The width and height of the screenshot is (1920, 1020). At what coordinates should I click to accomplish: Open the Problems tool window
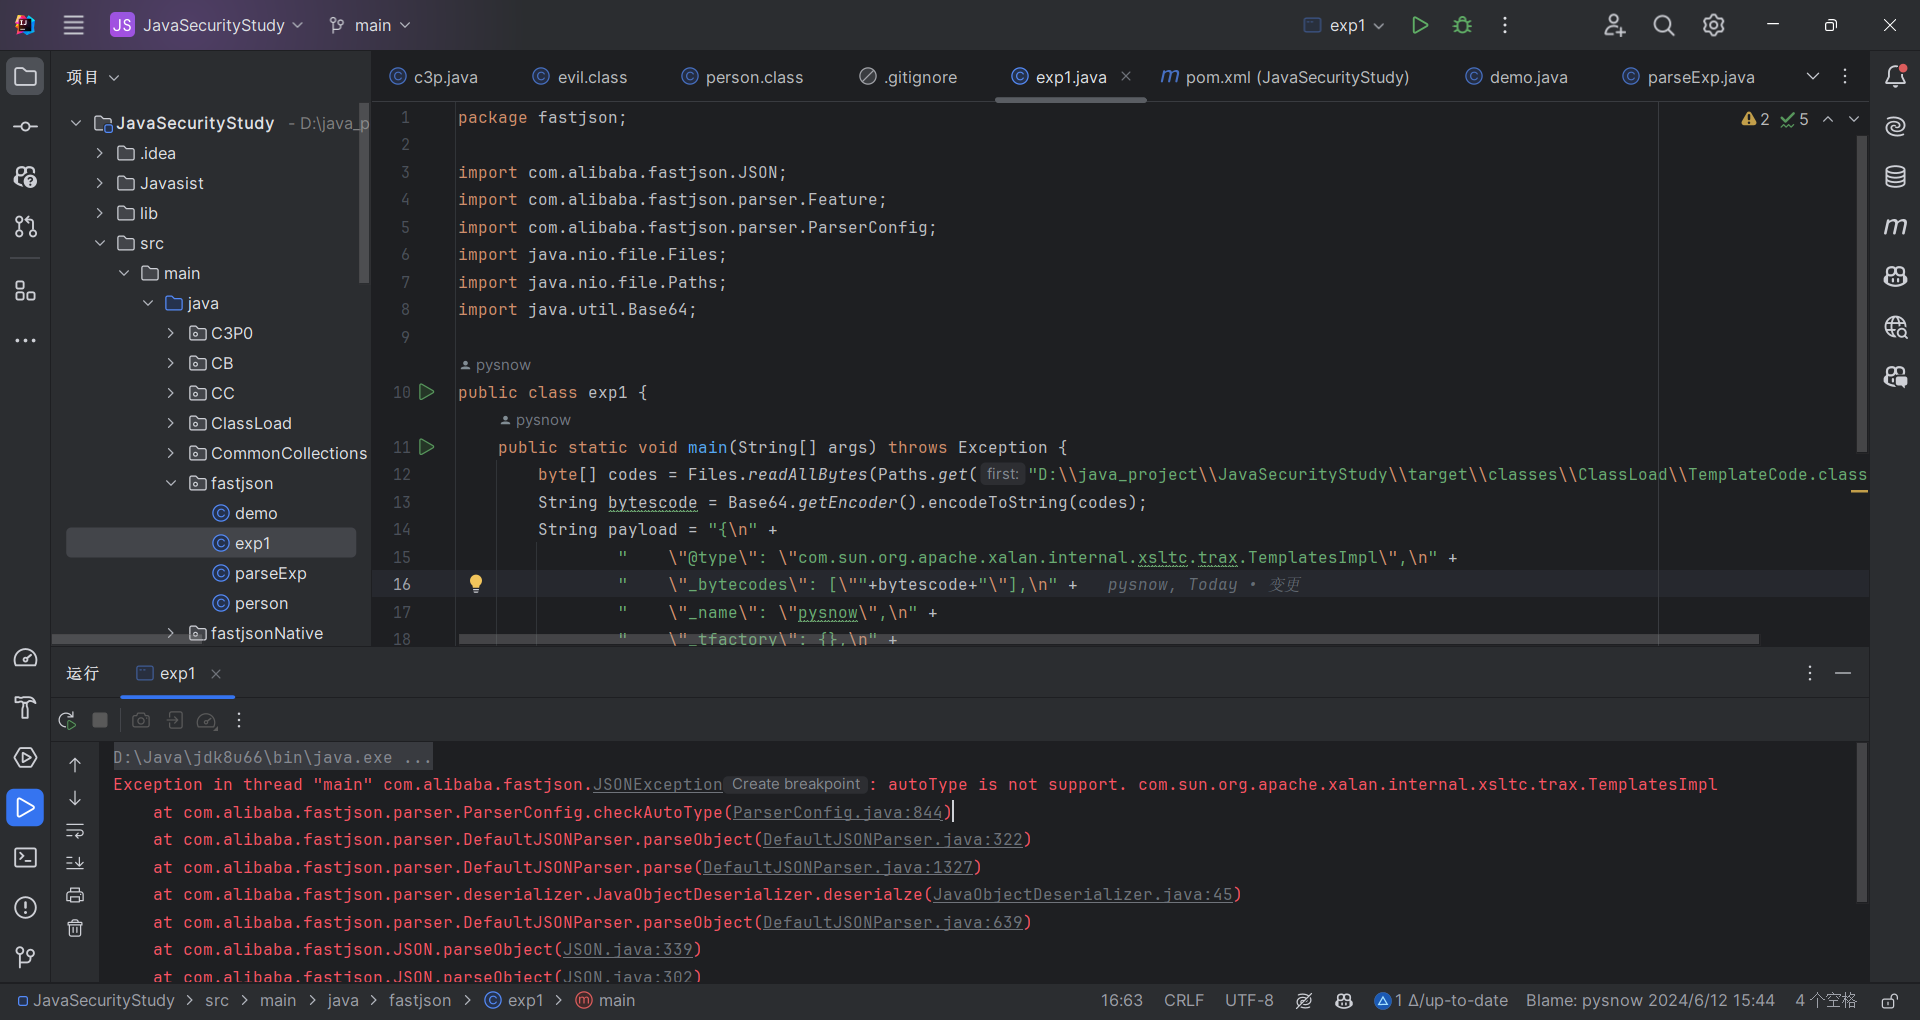point(25,908)
